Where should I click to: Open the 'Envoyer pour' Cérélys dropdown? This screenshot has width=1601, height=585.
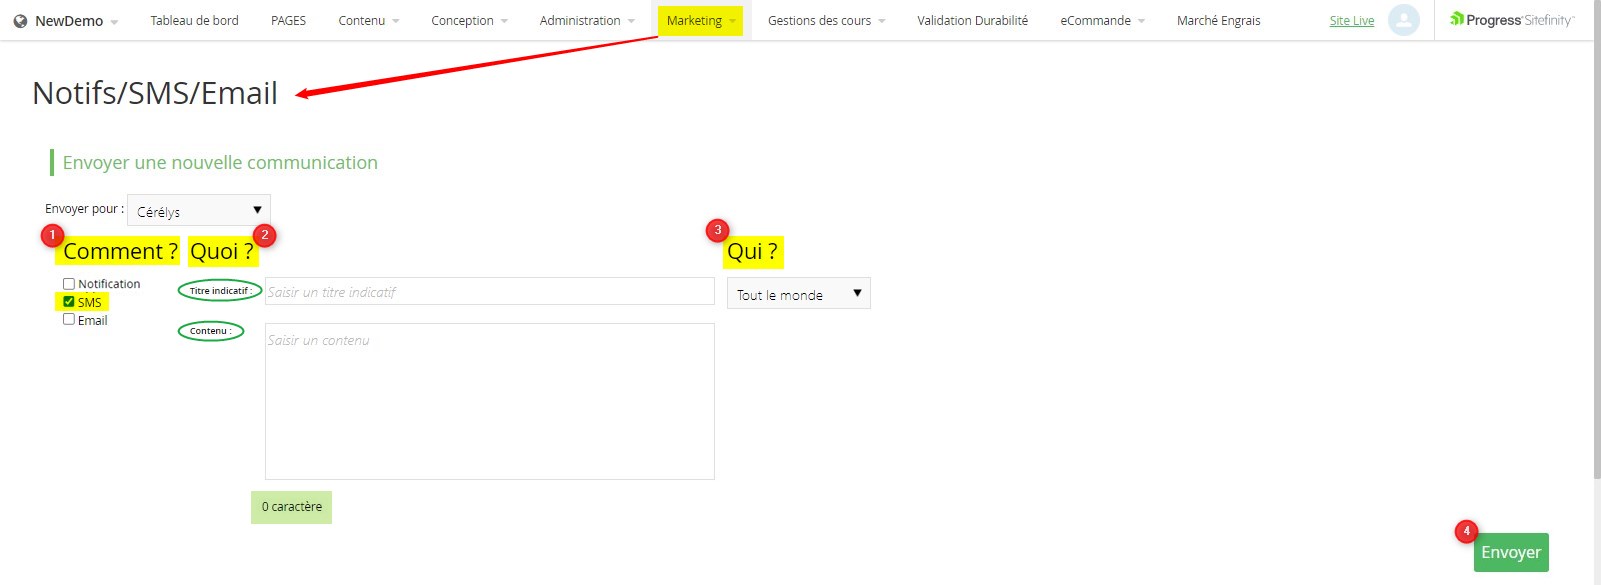(199, 211)
